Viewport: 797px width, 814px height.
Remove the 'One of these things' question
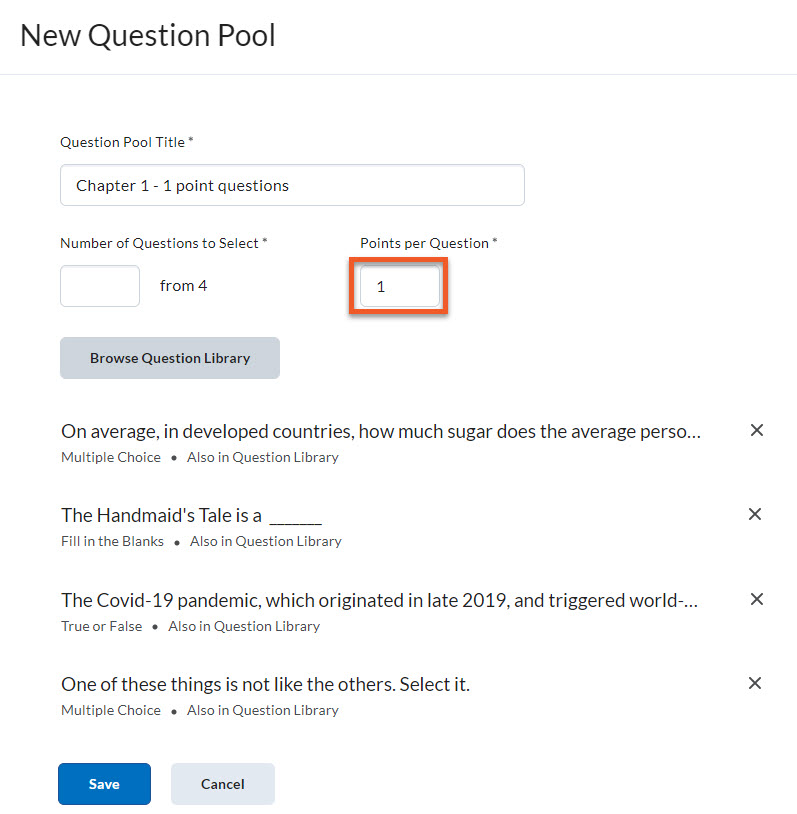tap(755, 683)
